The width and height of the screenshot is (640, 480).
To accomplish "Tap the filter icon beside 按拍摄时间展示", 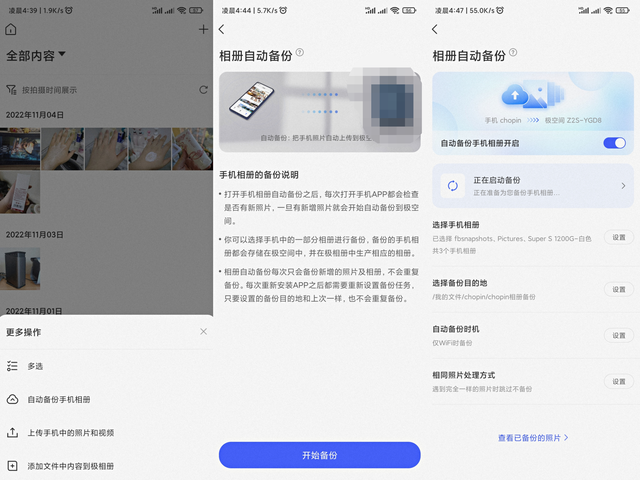I will [x=11, y=89].
